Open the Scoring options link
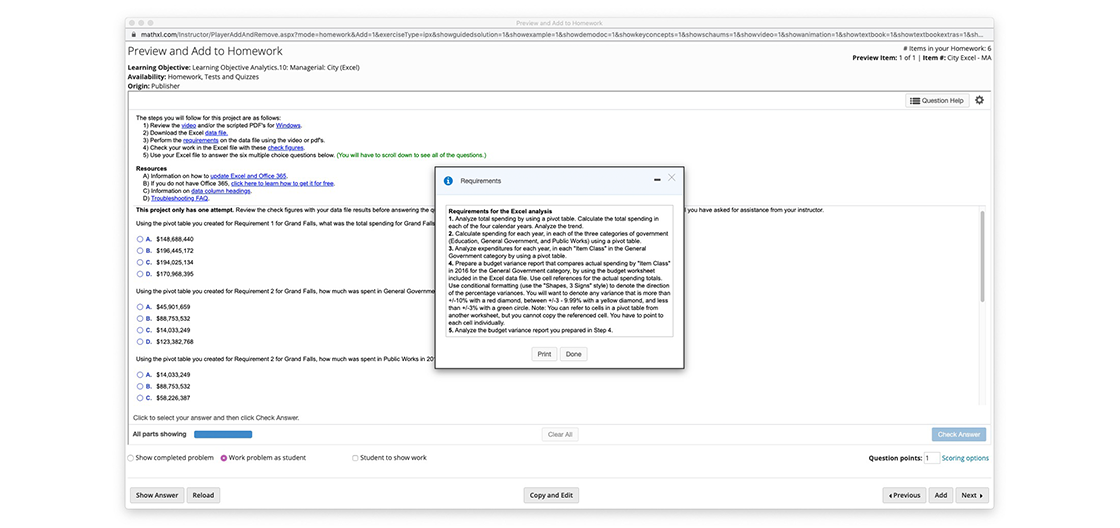Screen dimensions: 1120x528 (965, 458)
